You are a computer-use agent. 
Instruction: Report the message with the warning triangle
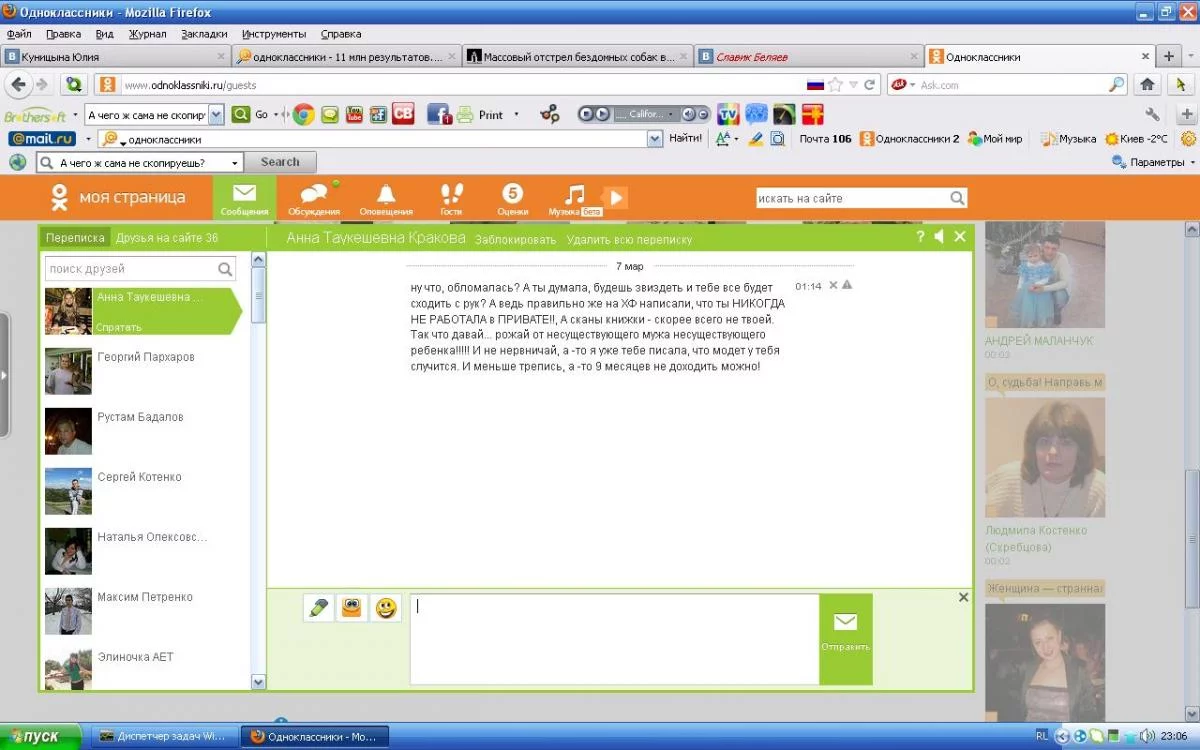[847, 285]
